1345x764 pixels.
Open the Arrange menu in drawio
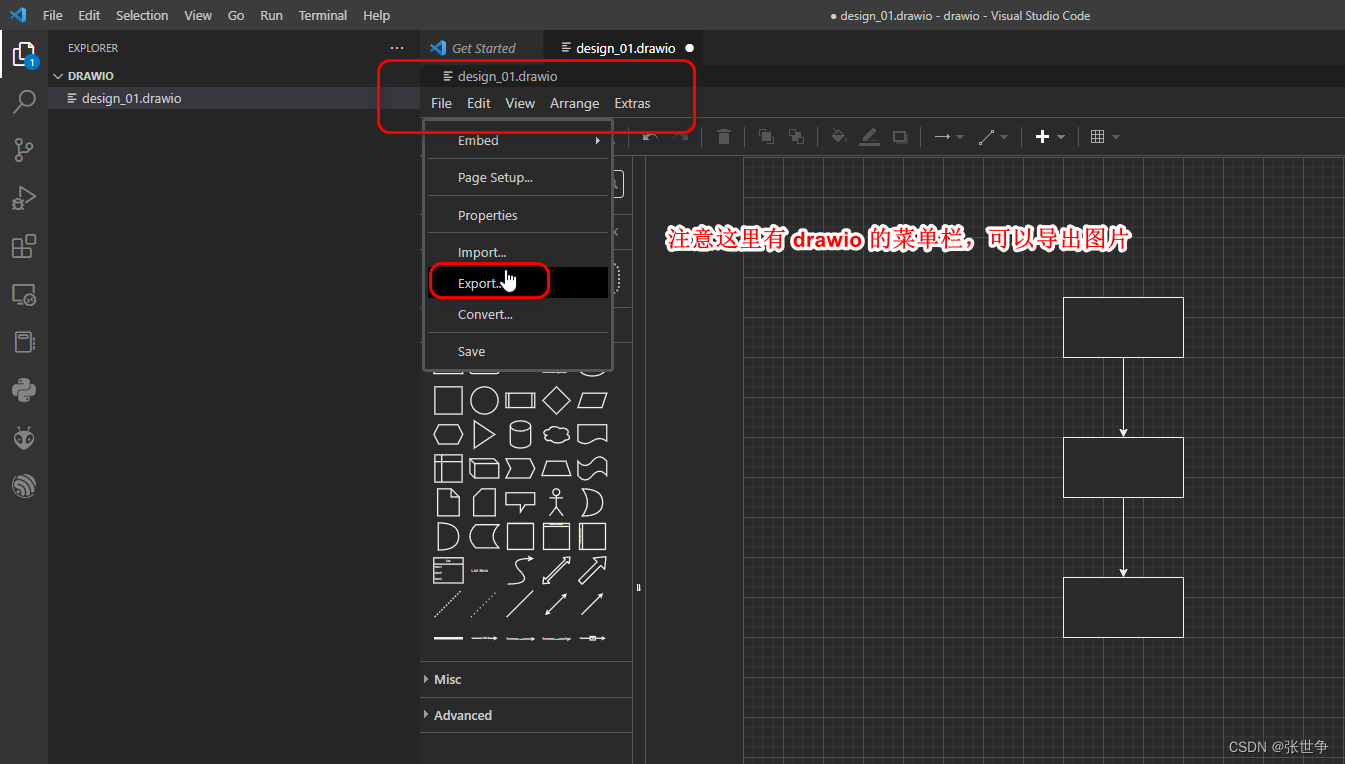tap(574, 103)
